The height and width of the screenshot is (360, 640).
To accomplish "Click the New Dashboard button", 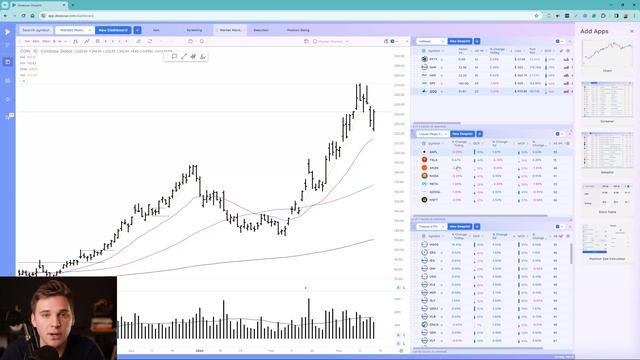I will point(113,30).
